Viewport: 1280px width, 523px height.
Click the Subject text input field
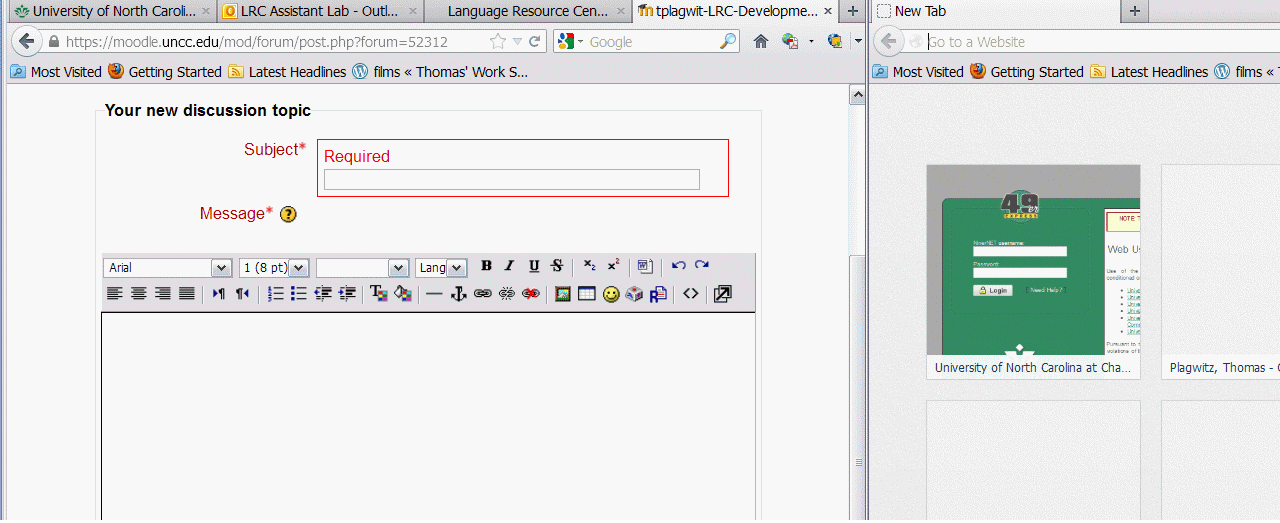pyautogui.click(x=511, y=180)
